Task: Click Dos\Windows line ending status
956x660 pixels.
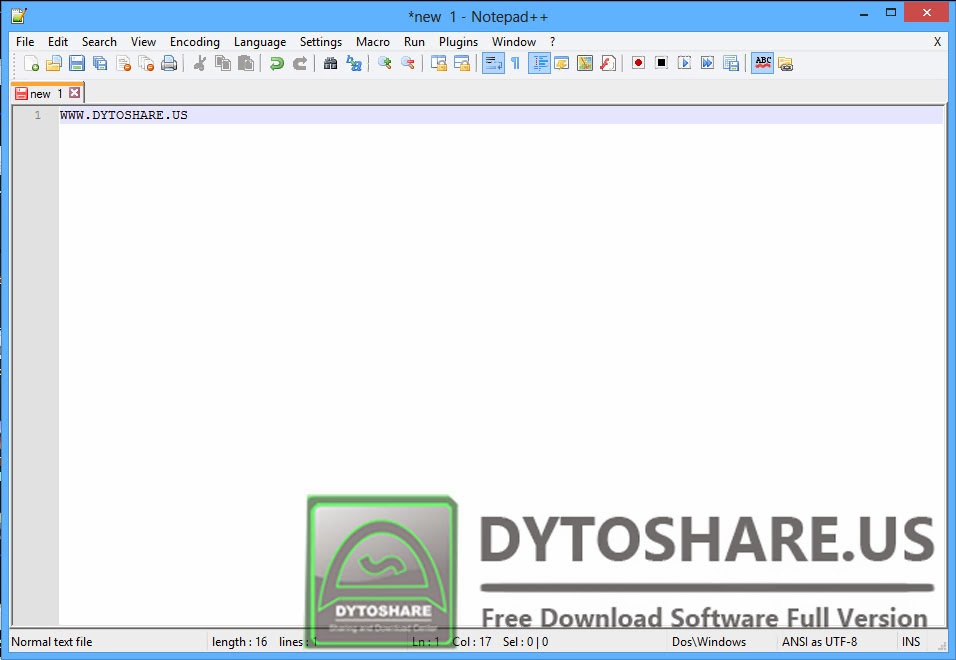Action: (x=709, y=642)
